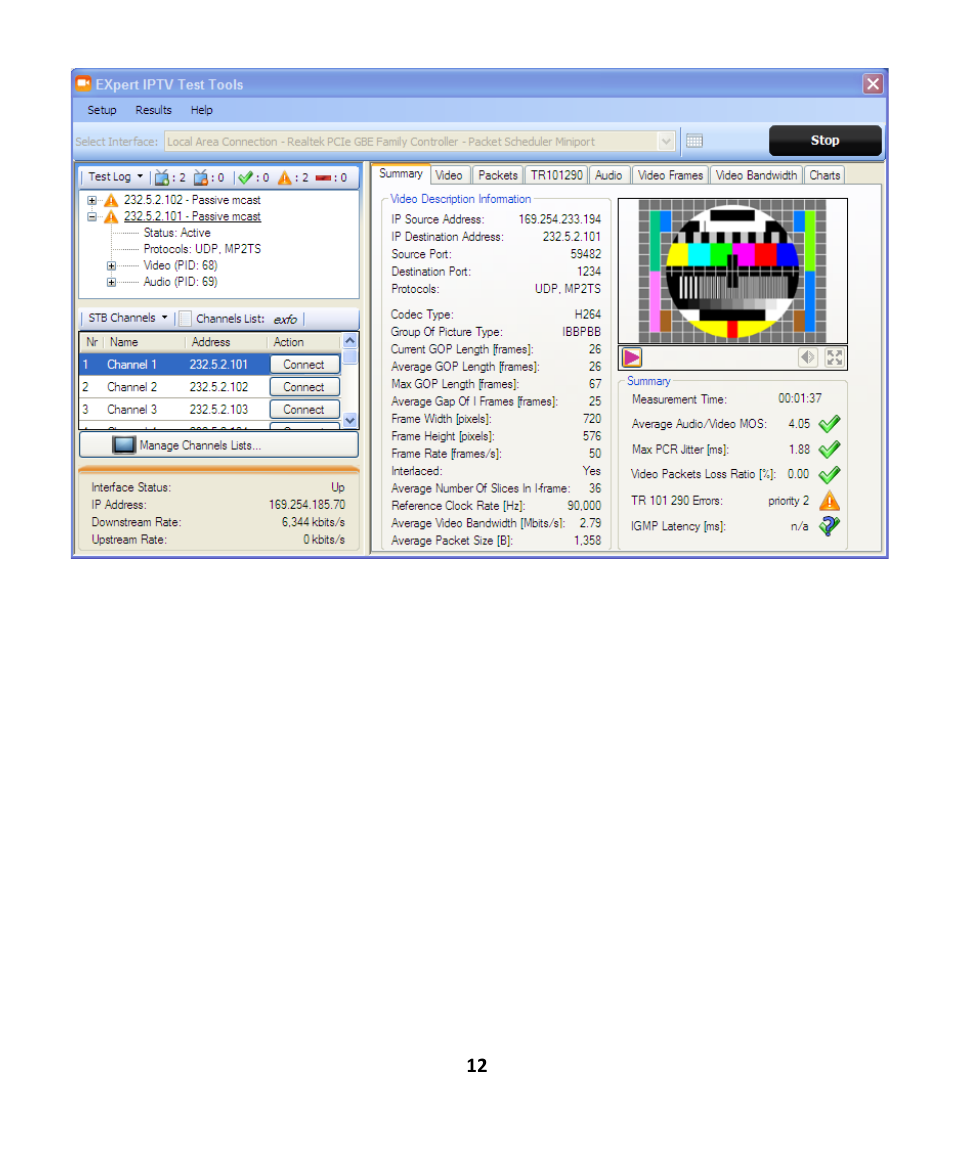
Task: Play the video preview with magenta play button
Action: tap(632, 358)
